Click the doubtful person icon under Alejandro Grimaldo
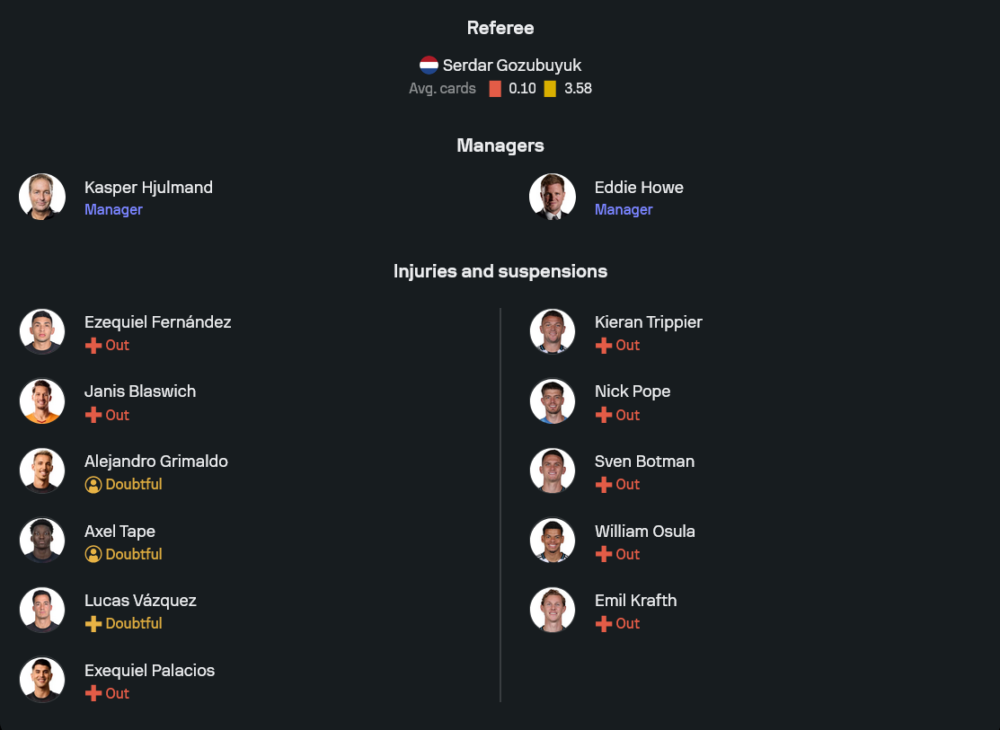This screenshot has width=1000, height=730. click(x=93, y=485)
